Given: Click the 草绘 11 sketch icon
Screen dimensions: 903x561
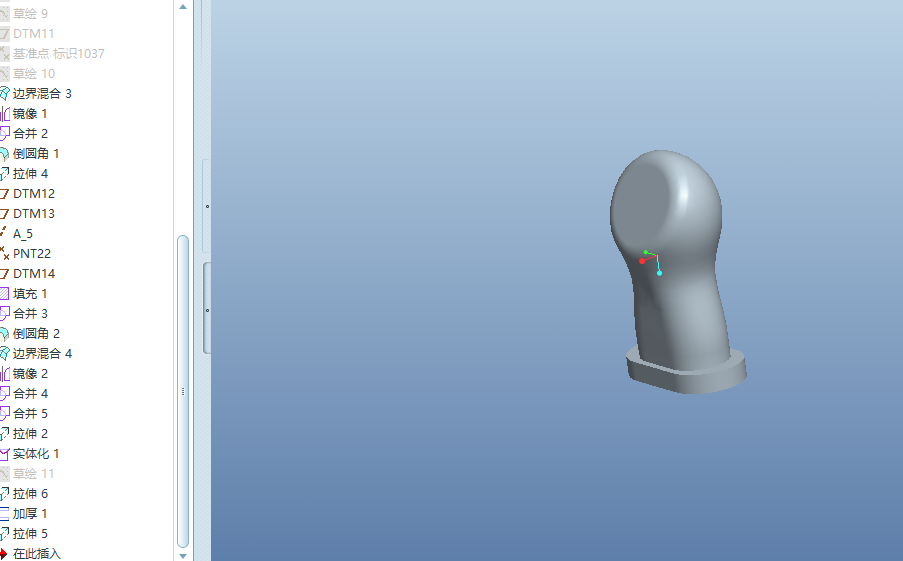Looking at the screenshot, I should (5, 473).
